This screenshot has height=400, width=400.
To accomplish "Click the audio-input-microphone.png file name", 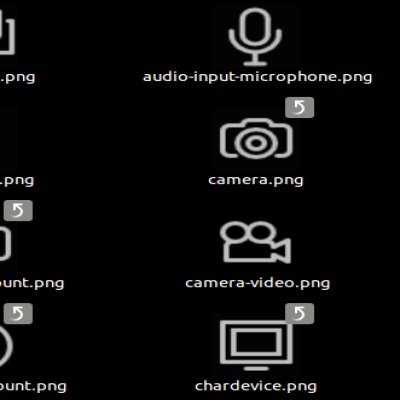I will [257, 77].
